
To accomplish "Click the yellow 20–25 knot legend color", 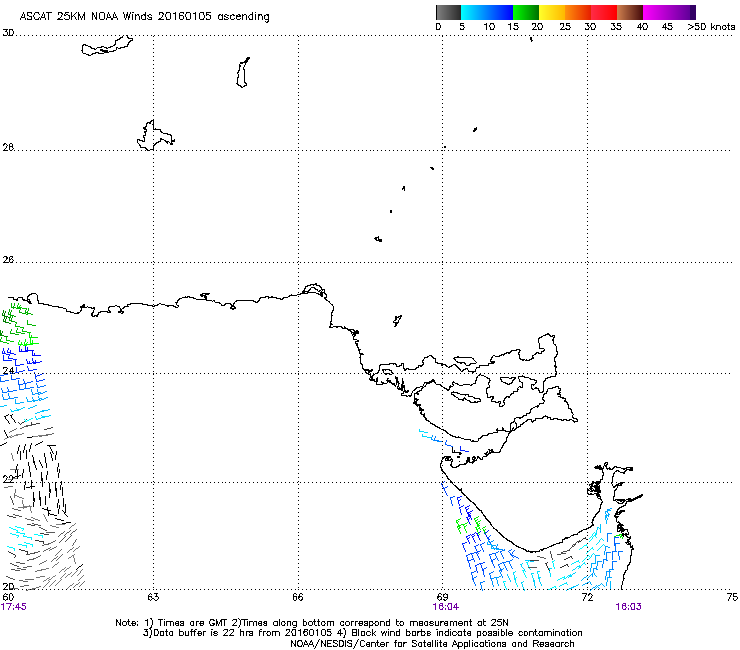I will [552, 12].
